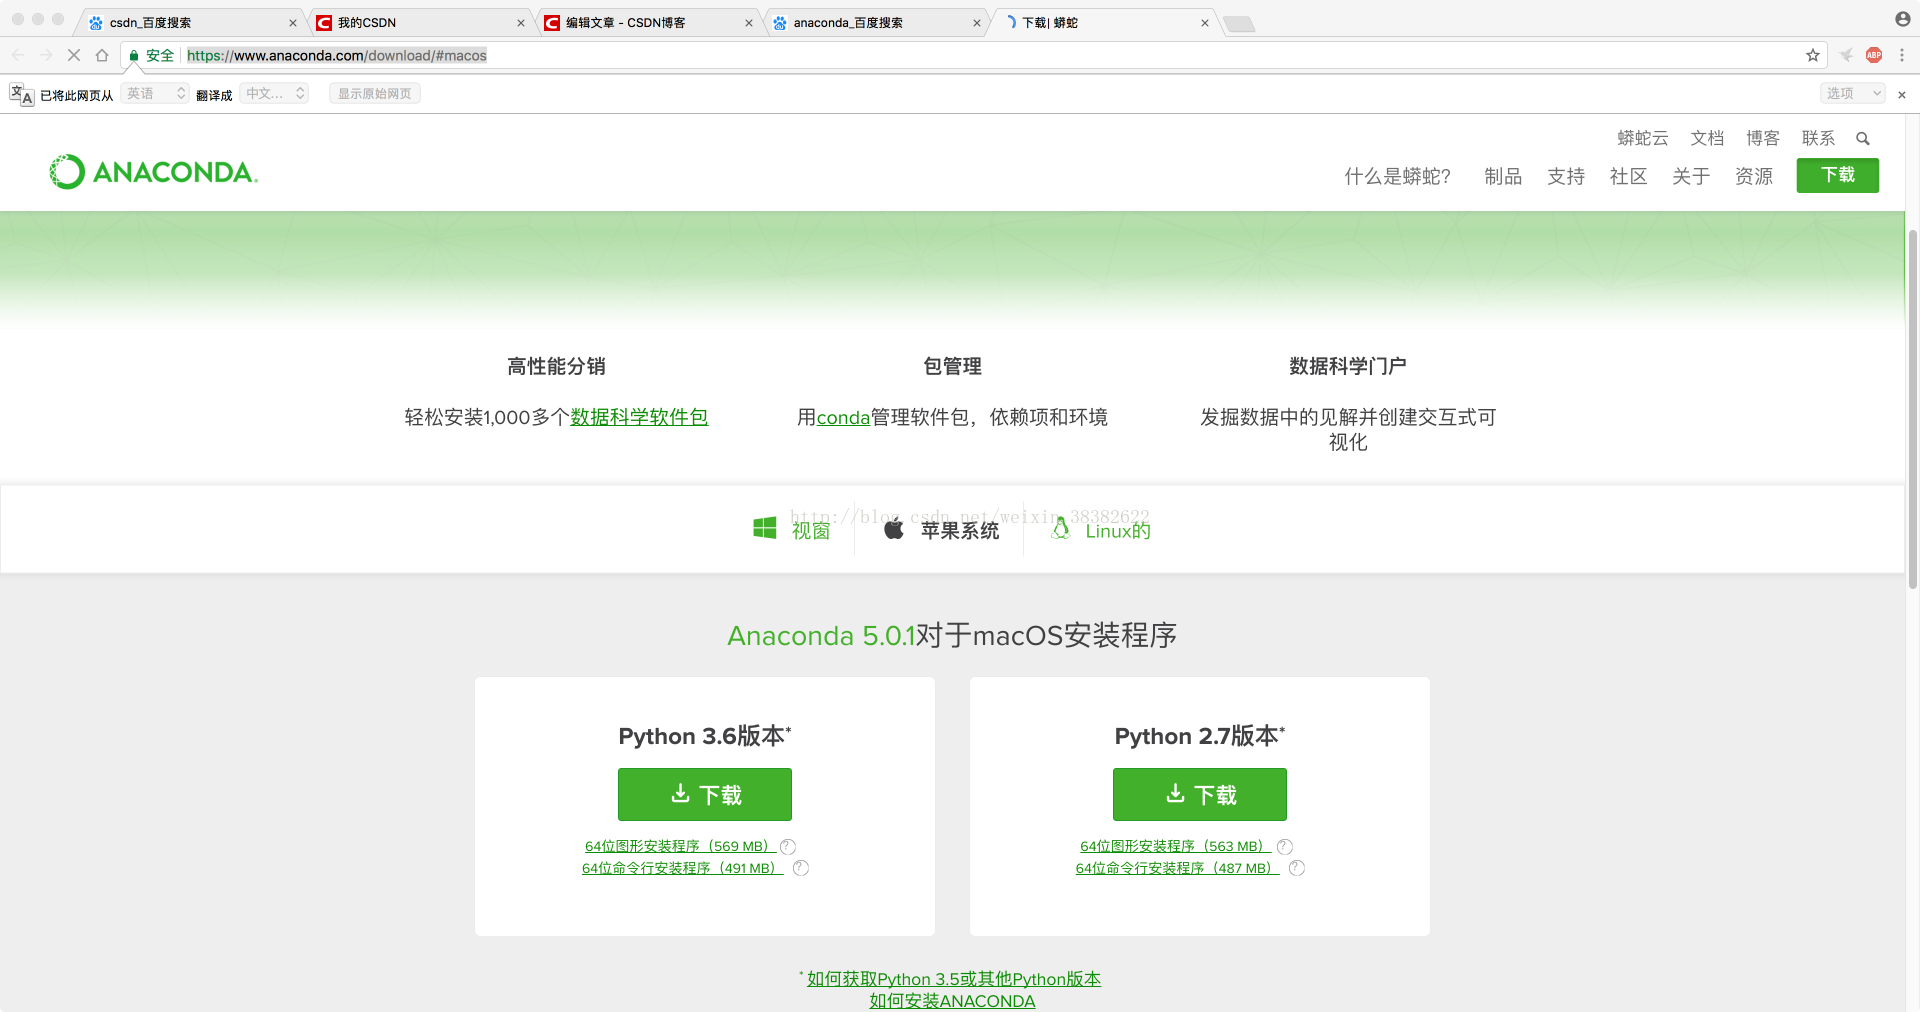Open 什么是蟒蛇? menu item
The width and height of the screenshot is (1920, 1012).
[x=1397, y=176]
